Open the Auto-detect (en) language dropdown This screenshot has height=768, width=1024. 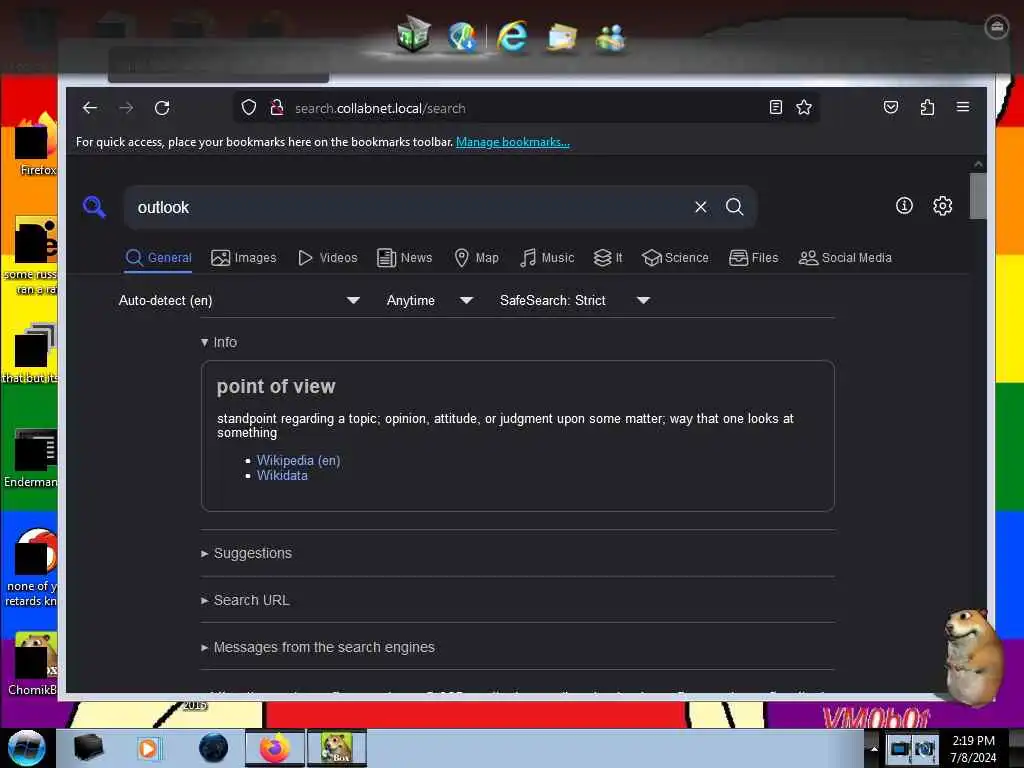pyautogui.click(x=238, y=300)
